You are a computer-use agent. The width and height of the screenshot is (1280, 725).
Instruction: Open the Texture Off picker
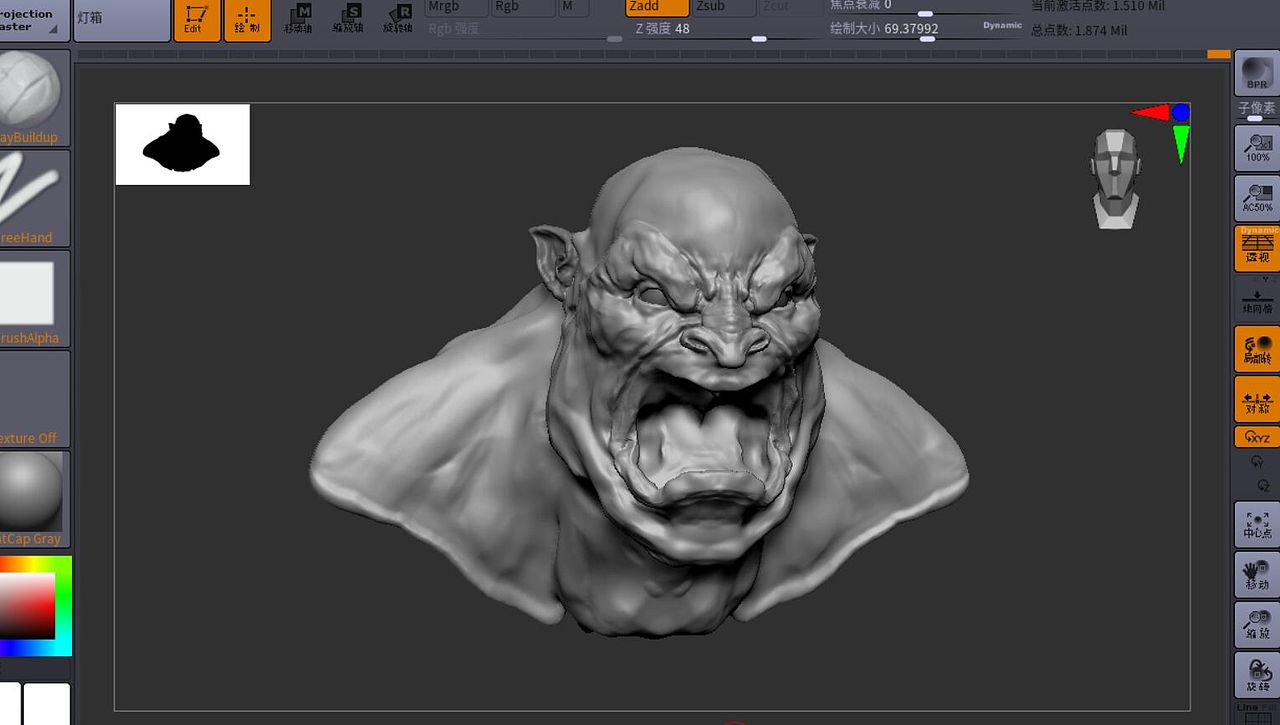(35, 398)
